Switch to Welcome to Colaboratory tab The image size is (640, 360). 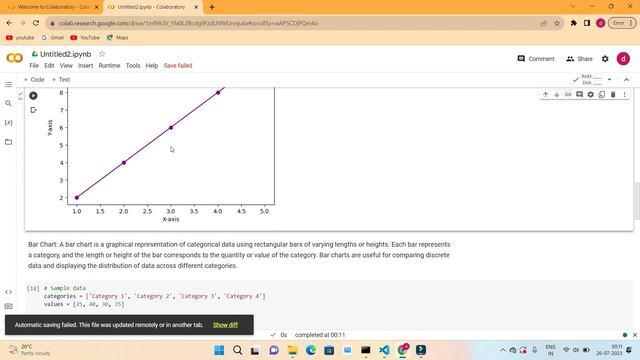point(52,7)
